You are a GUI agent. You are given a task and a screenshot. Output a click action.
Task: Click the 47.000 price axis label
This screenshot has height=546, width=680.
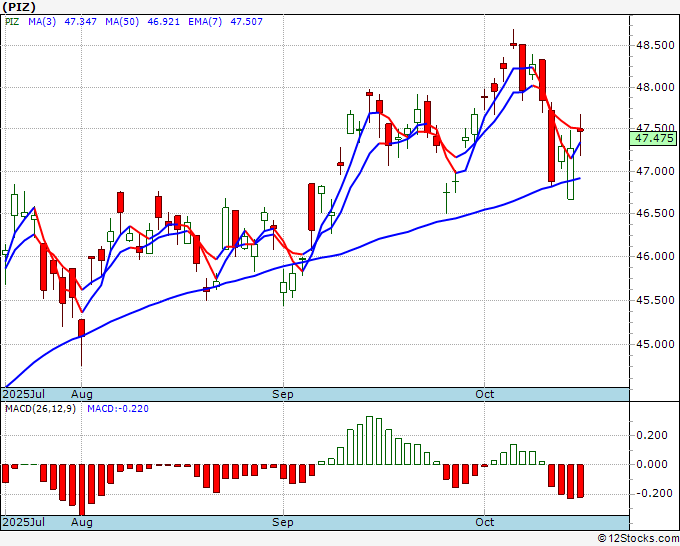point(655,171)
